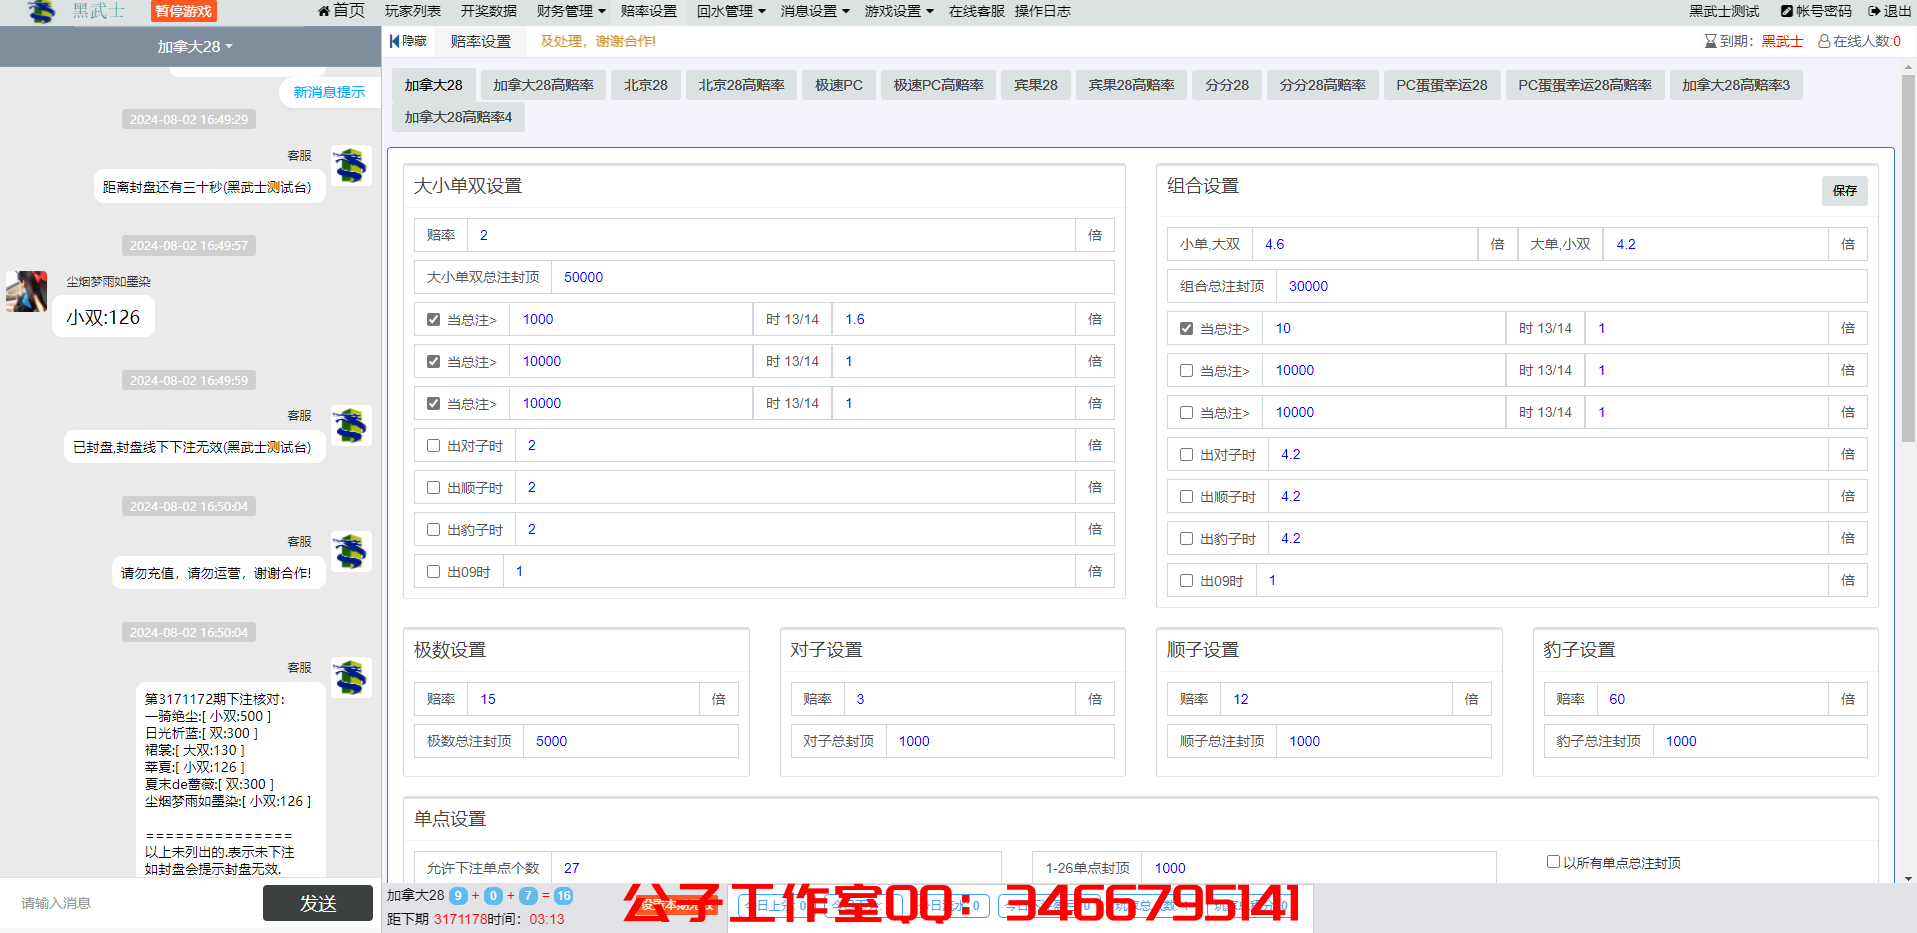The image size is (1917, 933).
Task: Toggle third 当总注> checkbox in 大小单双设置
Action: [433, 404]
